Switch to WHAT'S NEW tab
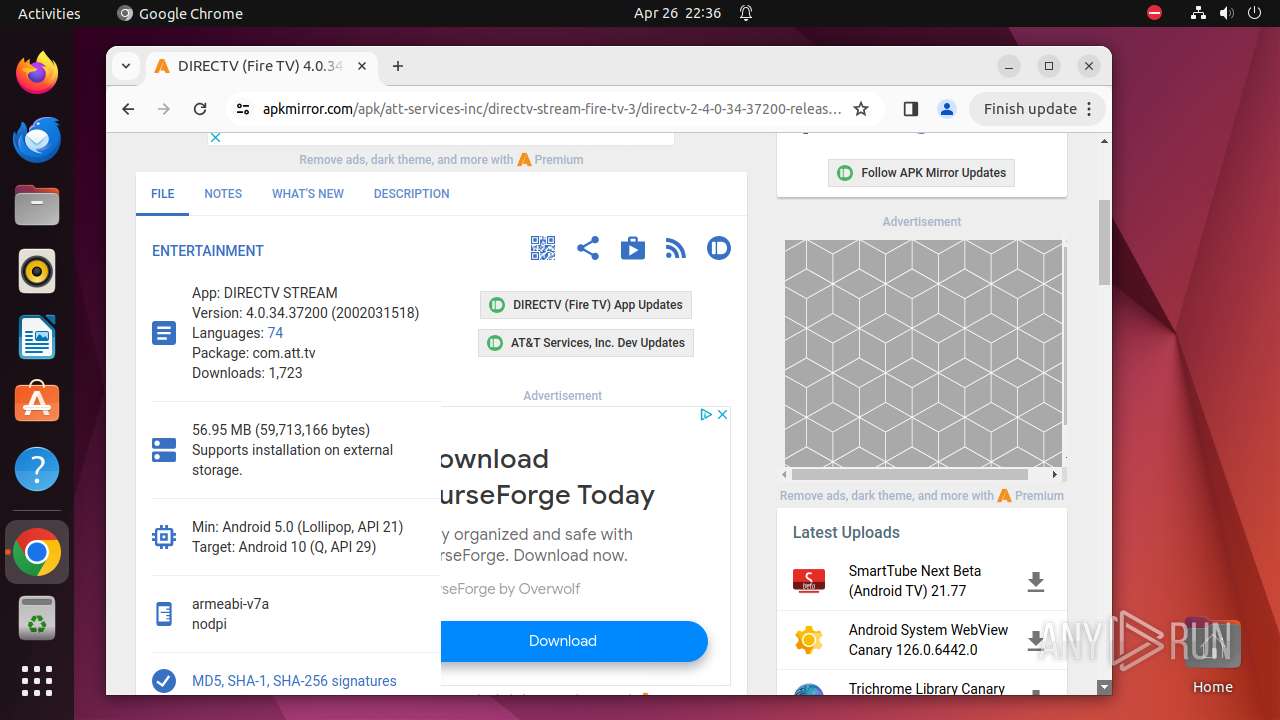 click(x=308, y=194)
